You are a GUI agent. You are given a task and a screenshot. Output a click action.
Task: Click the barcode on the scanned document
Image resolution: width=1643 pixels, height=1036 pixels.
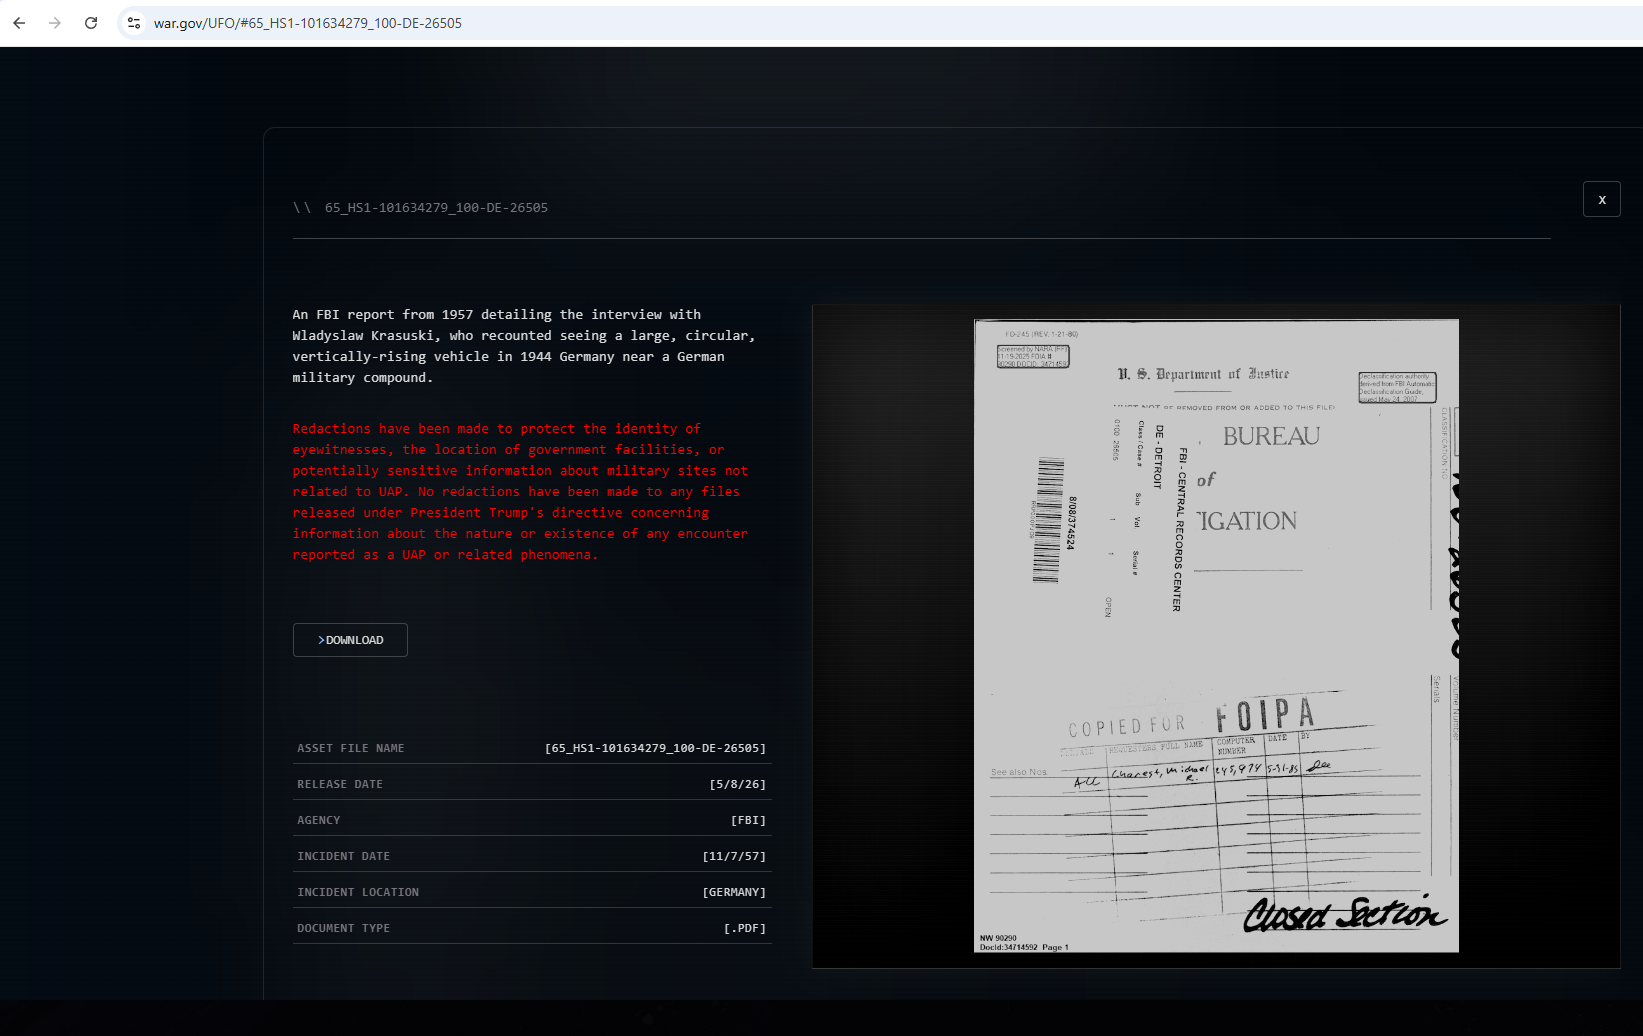coord(1047,520)
